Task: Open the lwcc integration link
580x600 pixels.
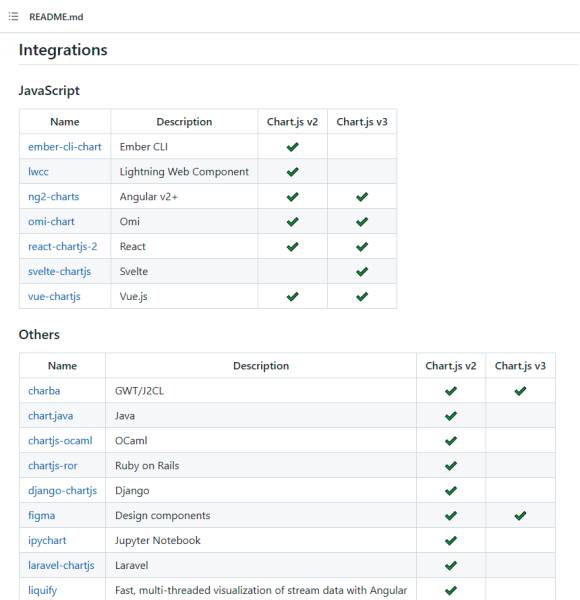Action: [38, 171]
